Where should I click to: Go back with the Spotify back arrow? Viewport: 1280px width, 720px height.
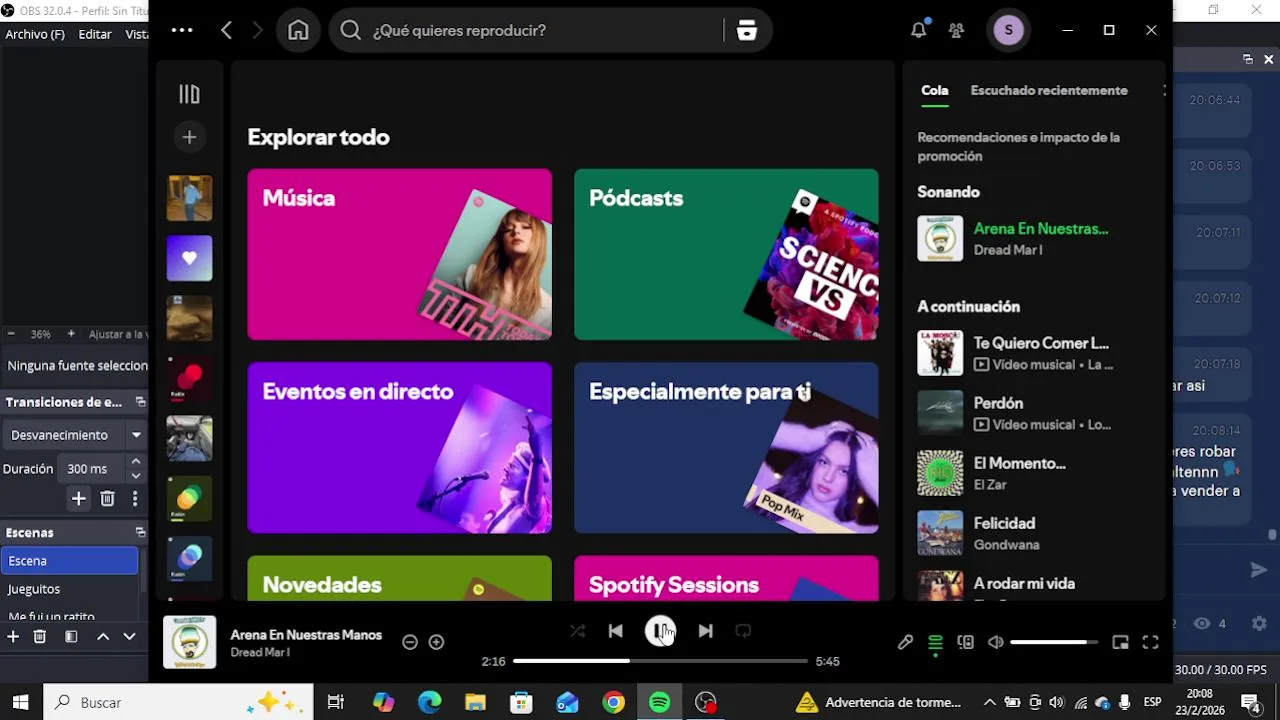pos(226,30)
